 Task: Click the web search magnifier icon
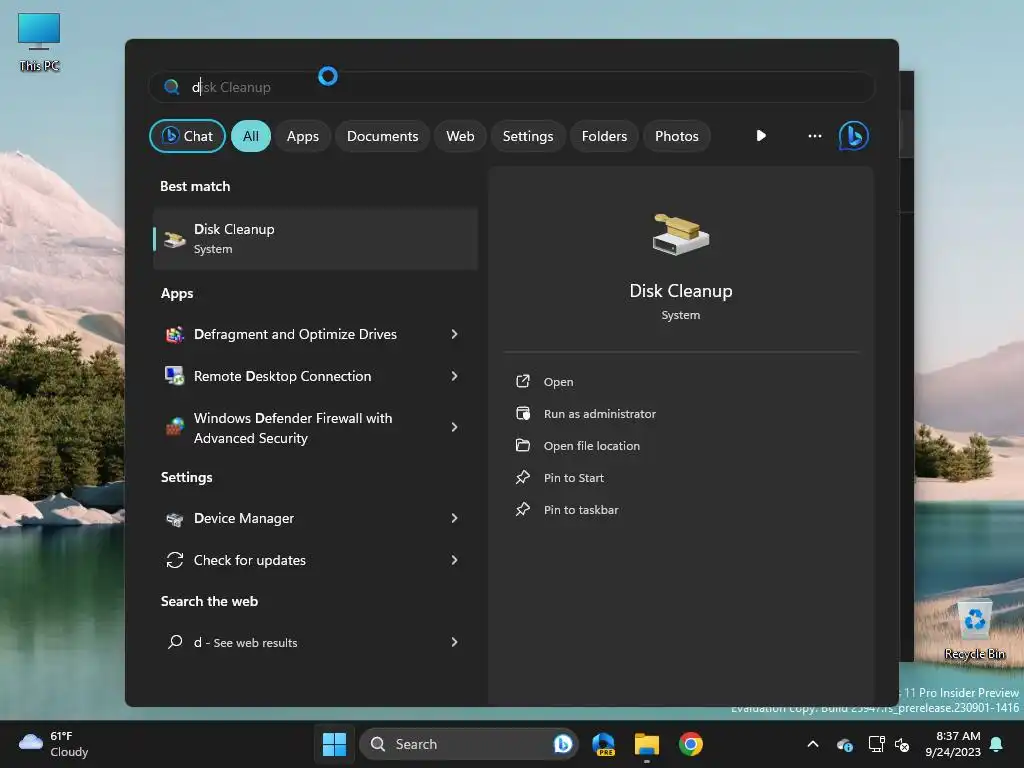[174, 642]
